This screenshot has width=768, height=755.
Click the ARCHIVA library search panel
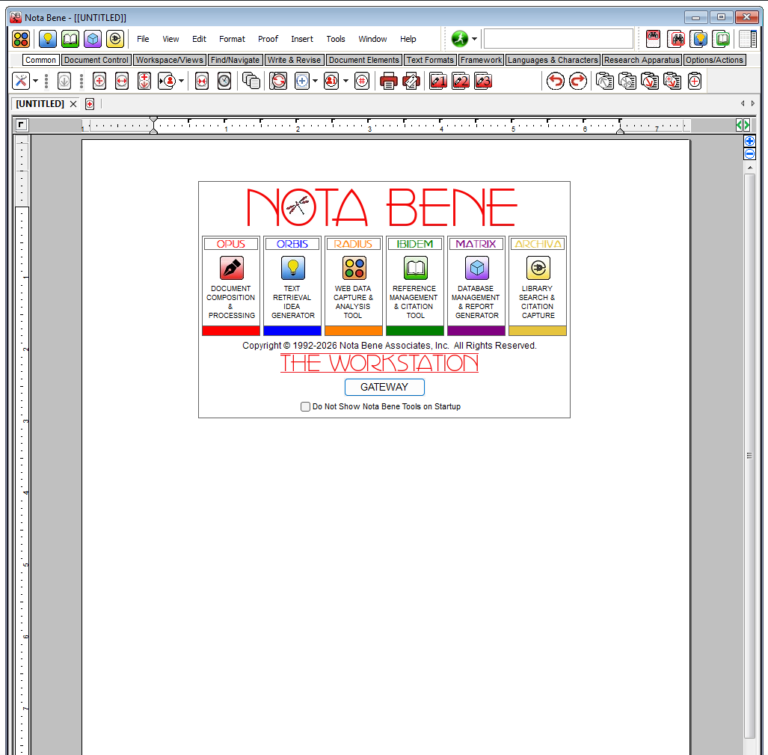[x=538, y=286]
